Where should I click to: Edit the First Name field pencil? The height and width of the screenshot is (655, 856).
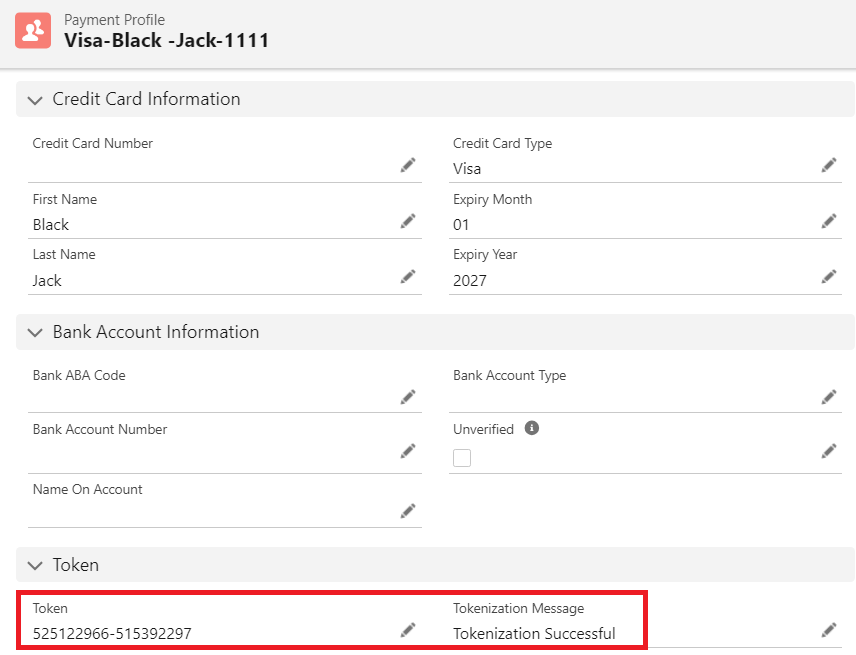[408, 221]
